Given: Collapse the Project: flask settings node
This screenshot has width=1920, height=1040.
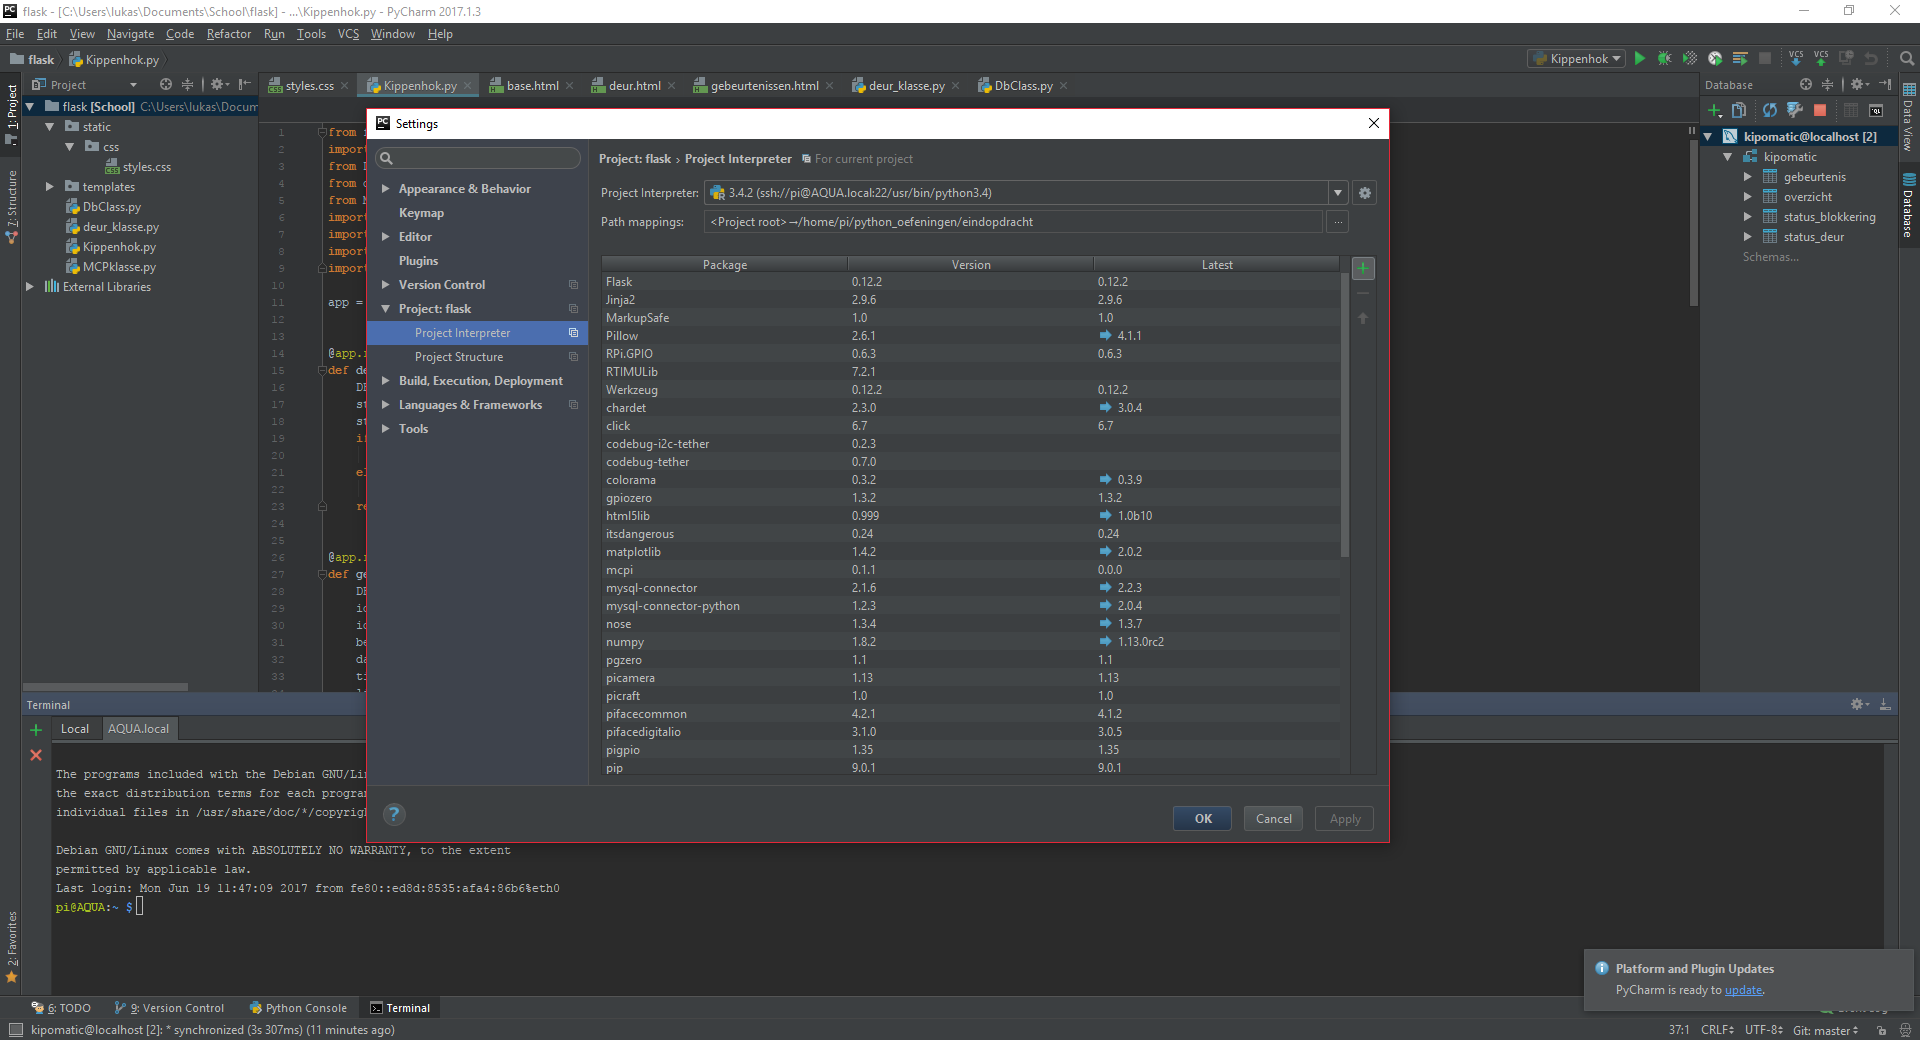Looking at the screenshot, I should coord(386,309).
